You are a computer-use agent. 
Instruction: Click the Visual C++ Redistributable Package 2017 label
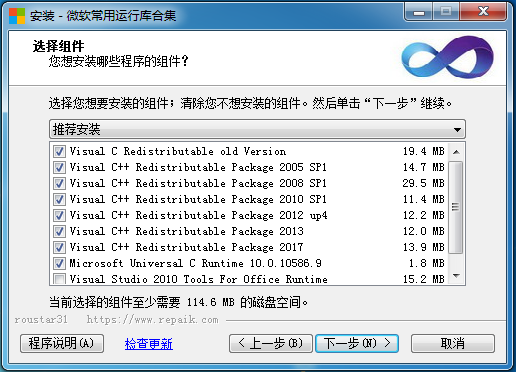[x=187, y=247]
